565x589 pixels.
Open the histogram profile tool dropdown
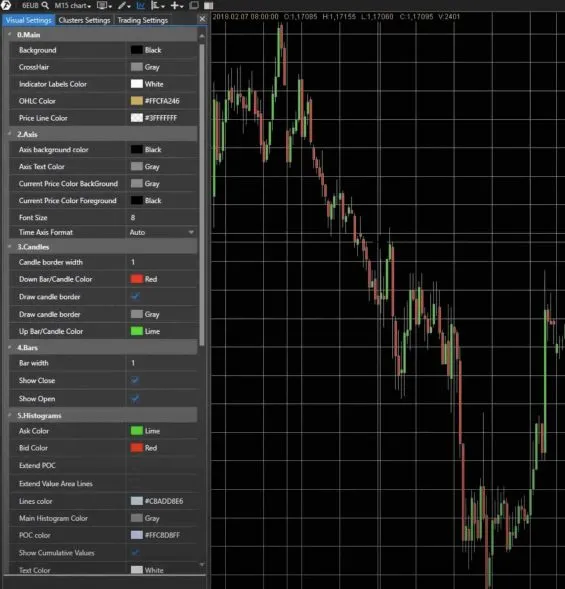[157, 6]
